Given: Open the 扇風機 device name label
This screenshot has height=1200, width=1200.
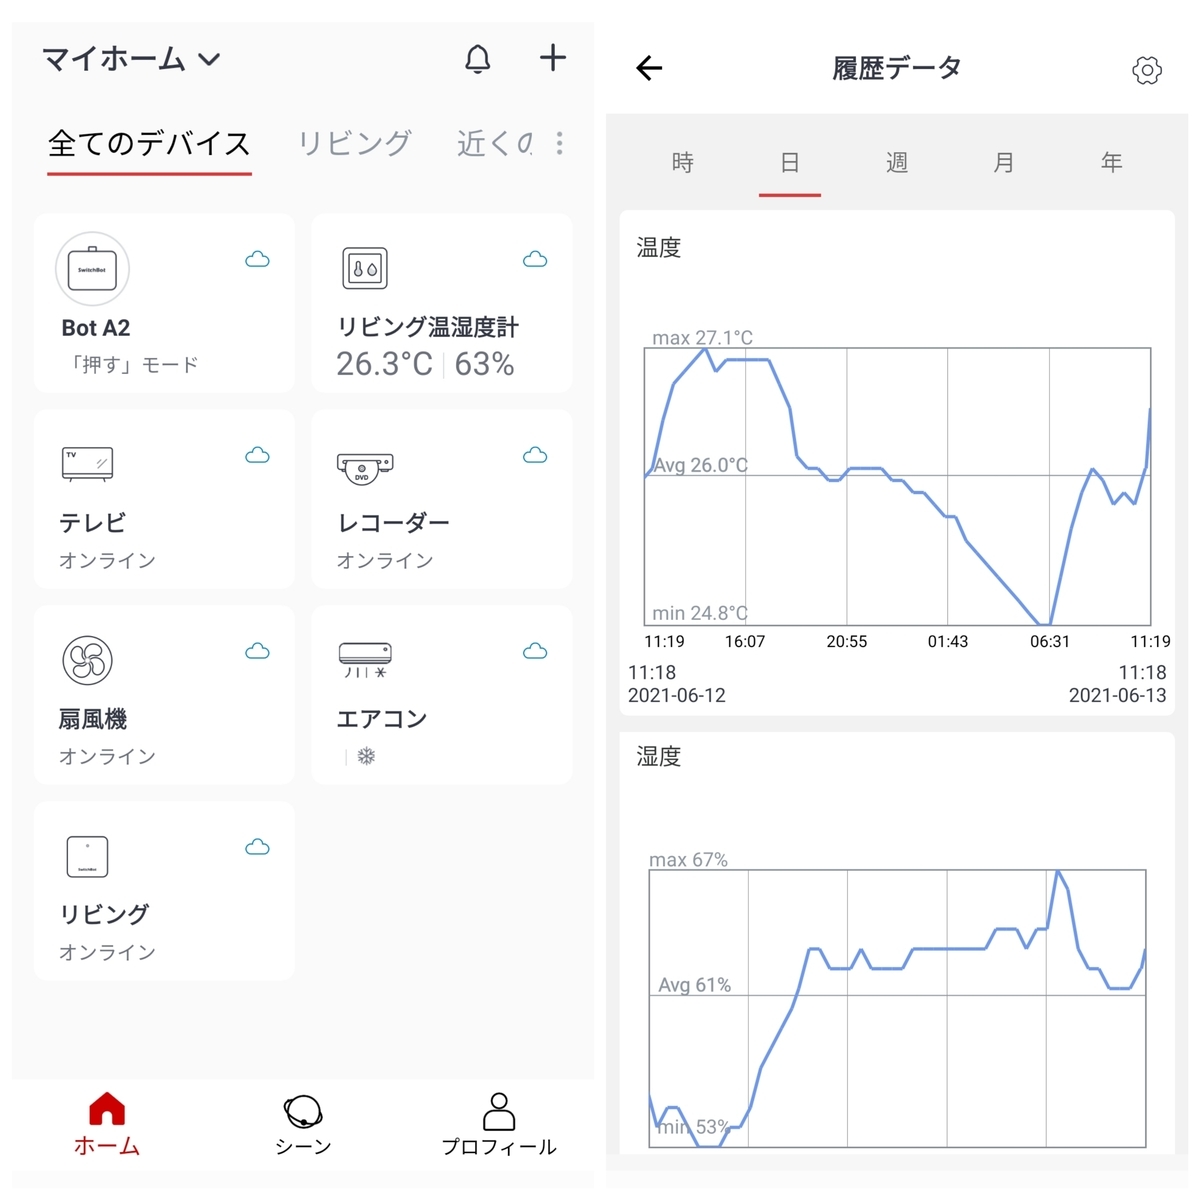Looking at the screenshot, I should coord(93,719).
